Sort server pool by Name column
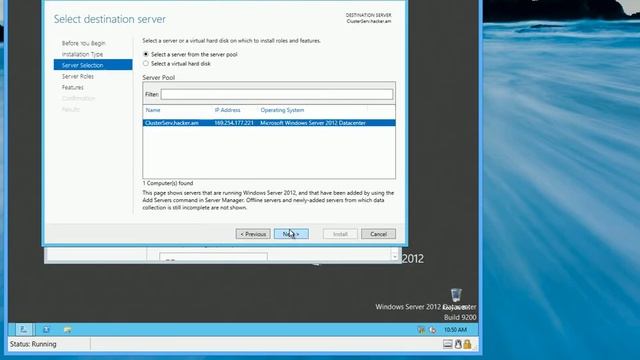 [153, 110]
